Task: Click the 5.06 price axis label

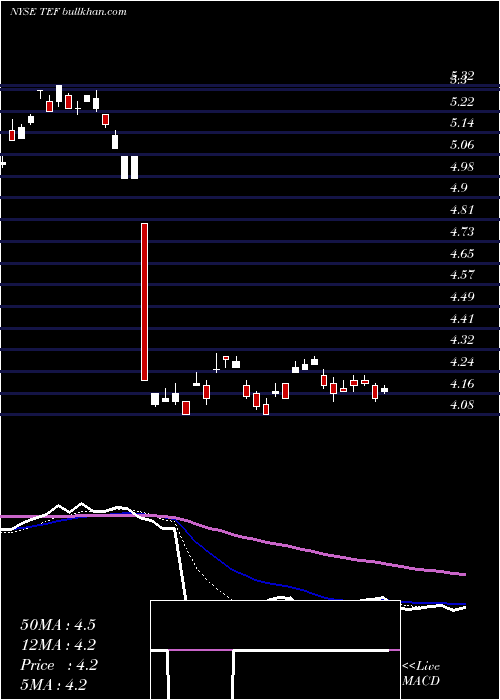Action: pyautogui.click(x=462, y=145)
